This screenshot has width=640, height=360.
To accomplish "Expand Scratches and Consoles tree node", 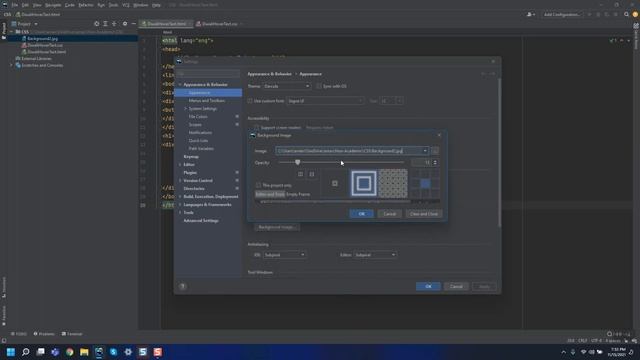I will [x=11, y=65].
